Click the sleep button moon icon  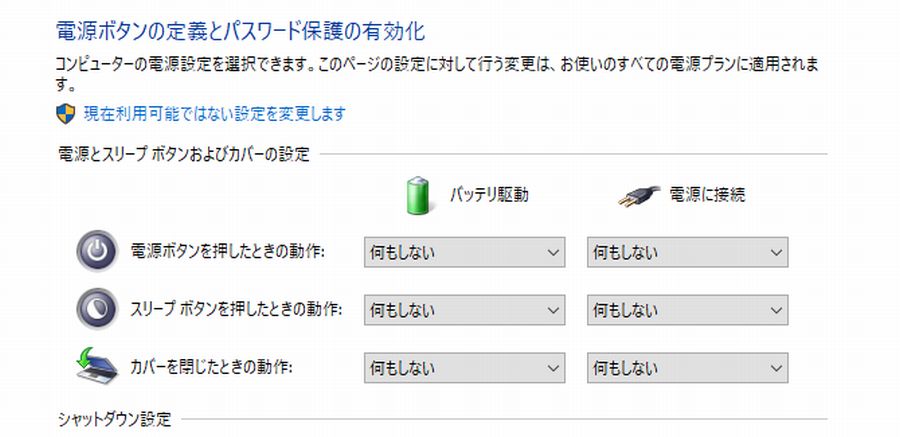(x=97, y=309)
